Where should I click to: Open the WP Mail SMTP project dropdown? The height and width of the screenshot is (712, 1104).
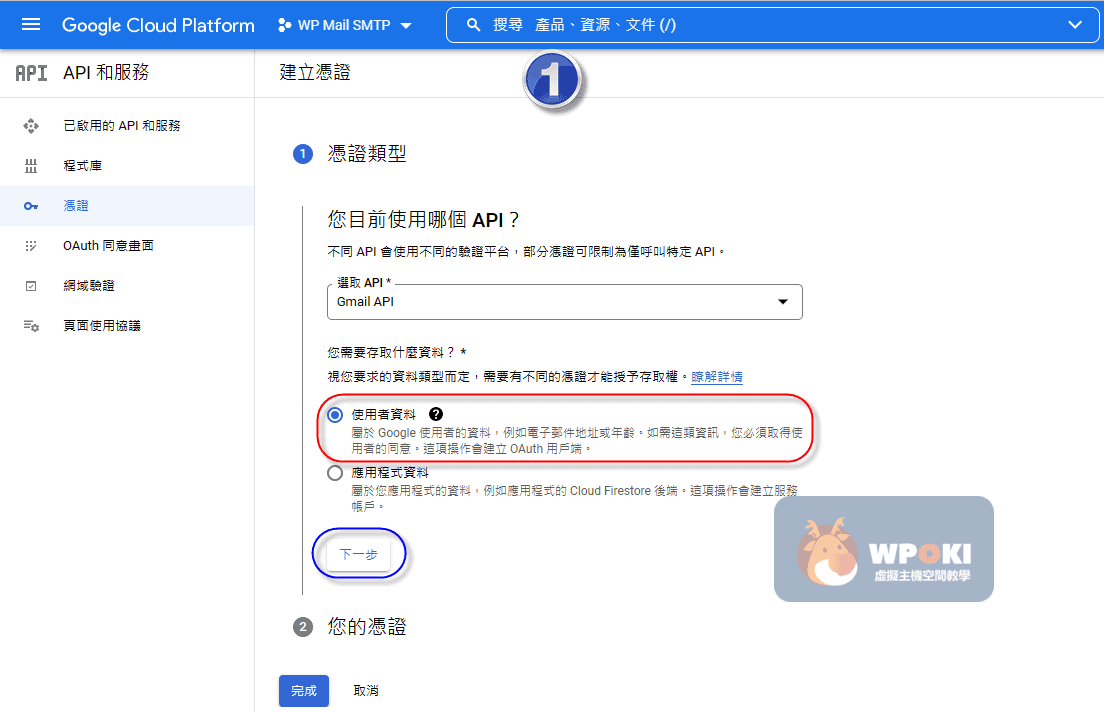pos(345,25)
